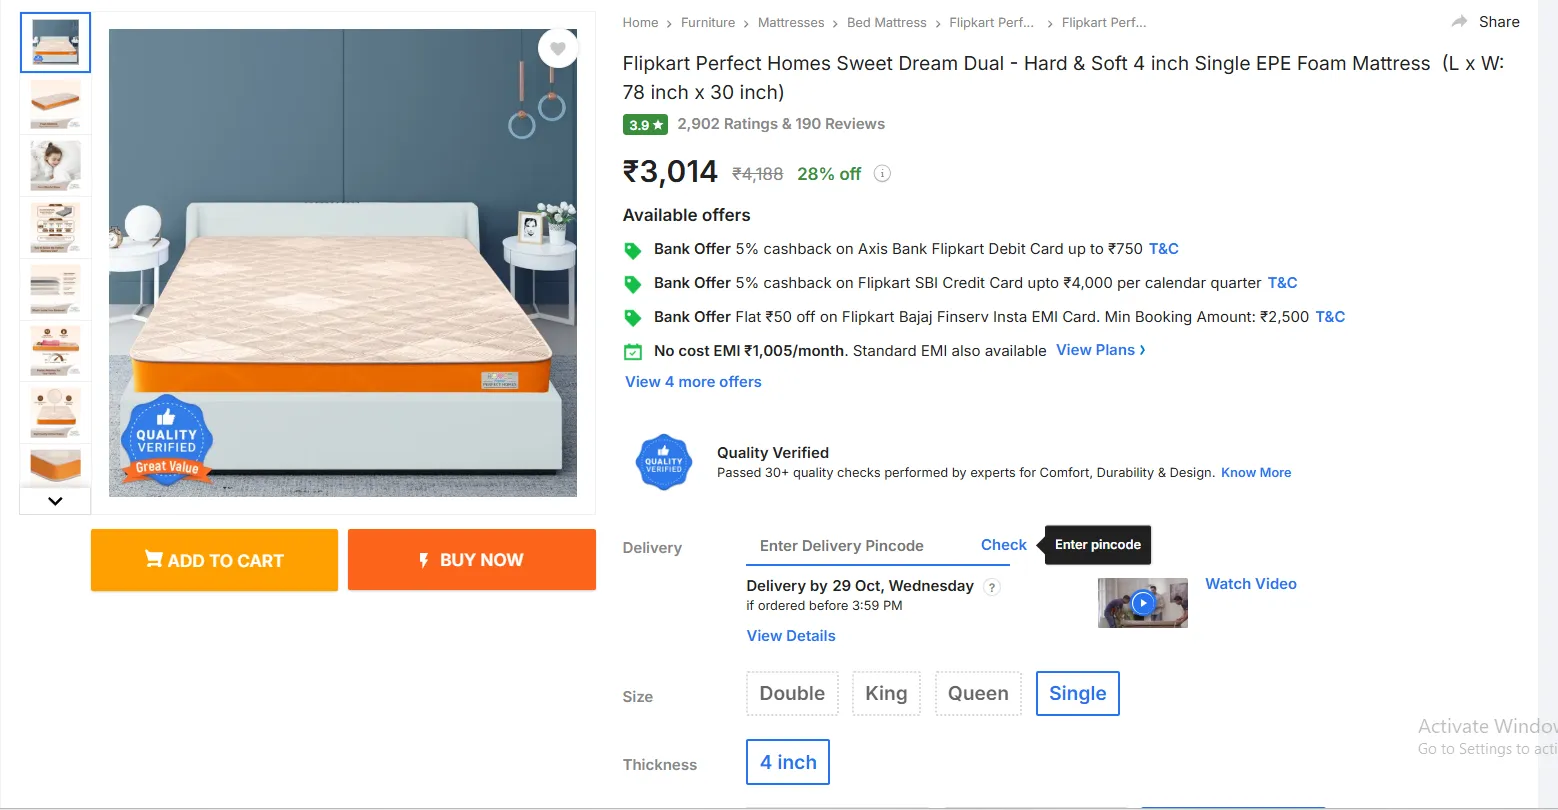Image resolution: width=1558 pixels, height=810 pixels.
Task: Click the green 3.9 star rating badge
Action: click(x=646, y=125)
